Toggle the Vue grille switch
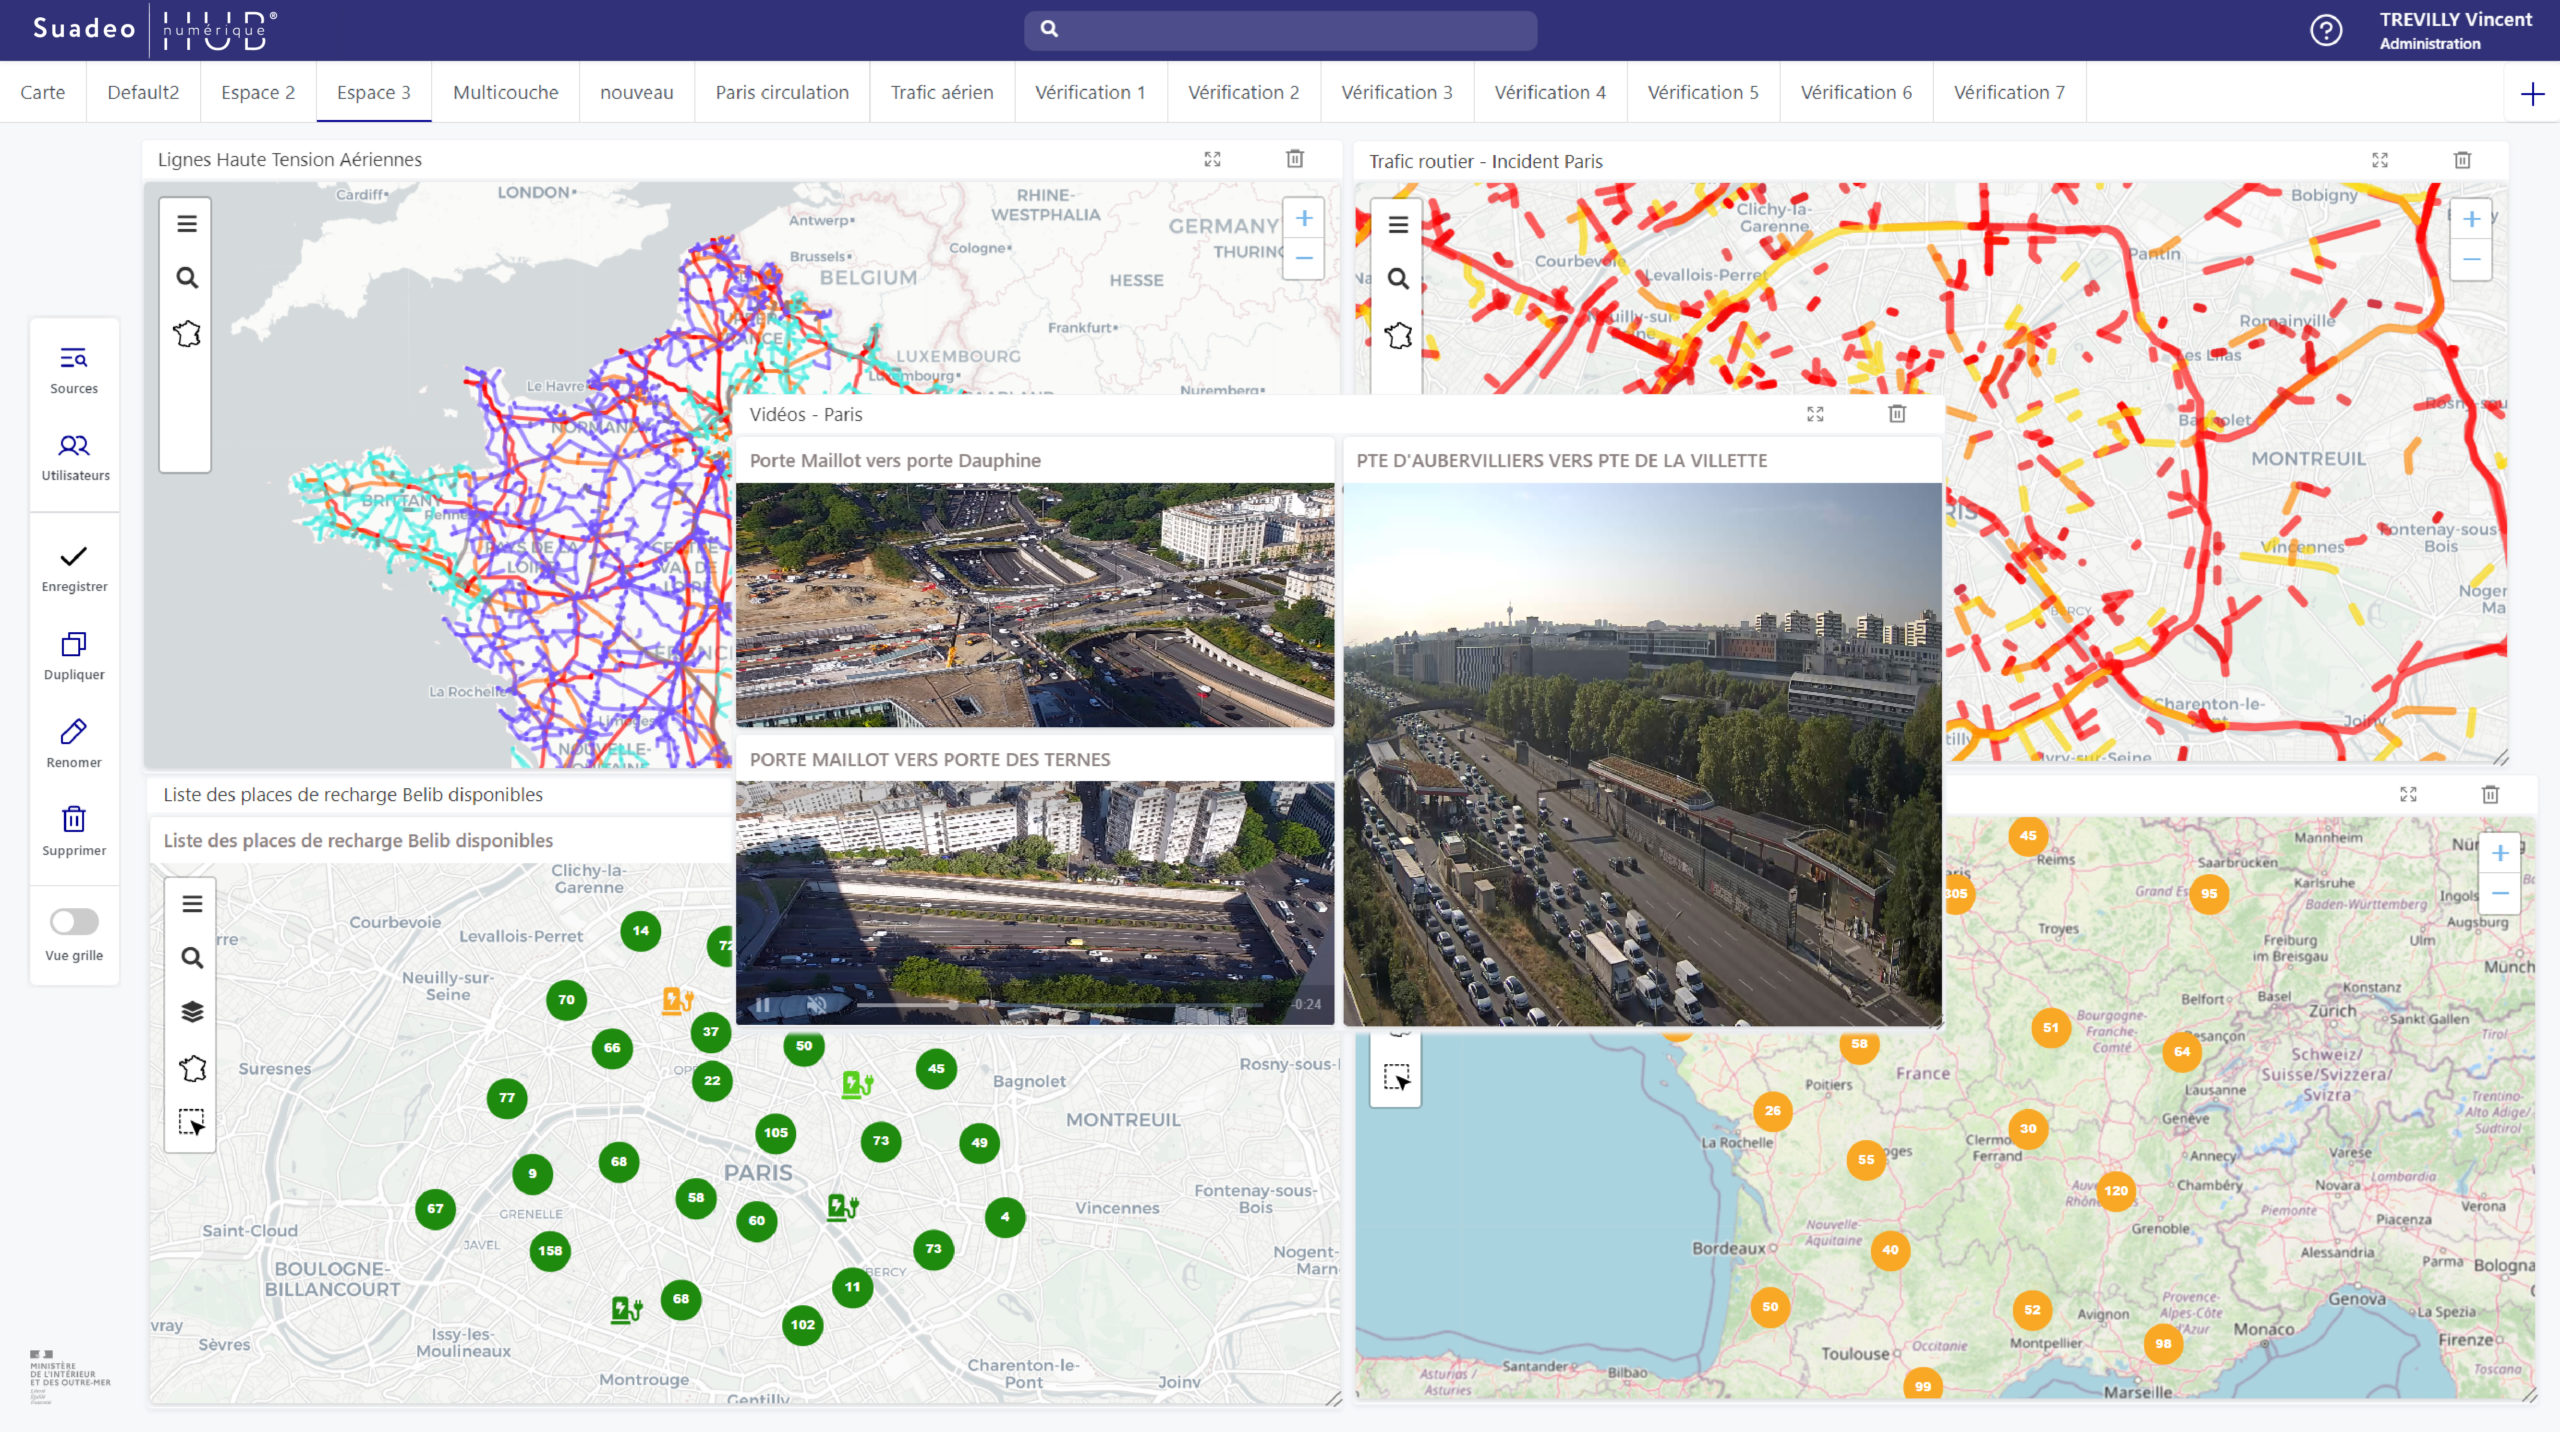 click(74, 921)
